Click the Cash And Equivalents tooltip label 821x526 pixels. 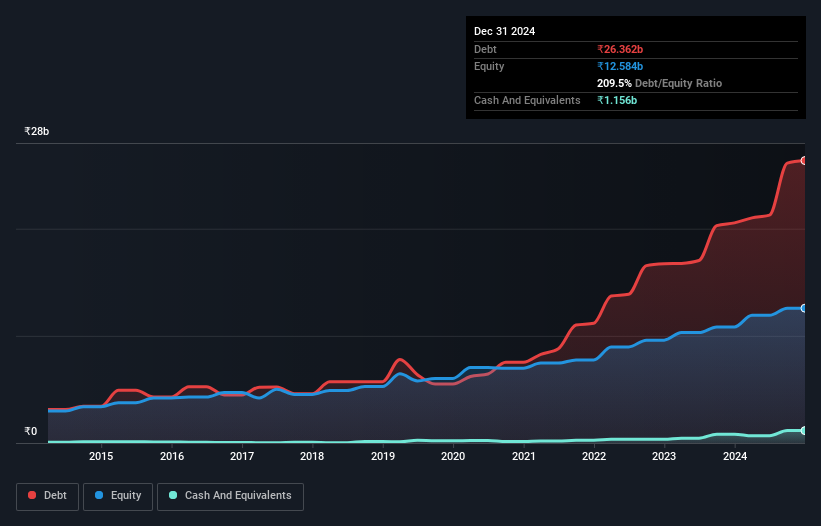click(527, 100)
